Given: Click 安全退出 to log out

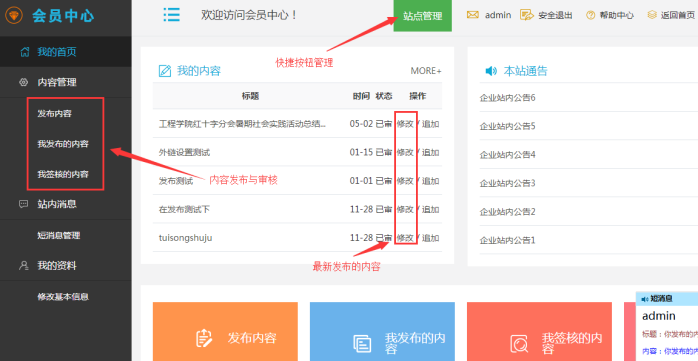Looking at the screenshot, I should click(555, 16).
